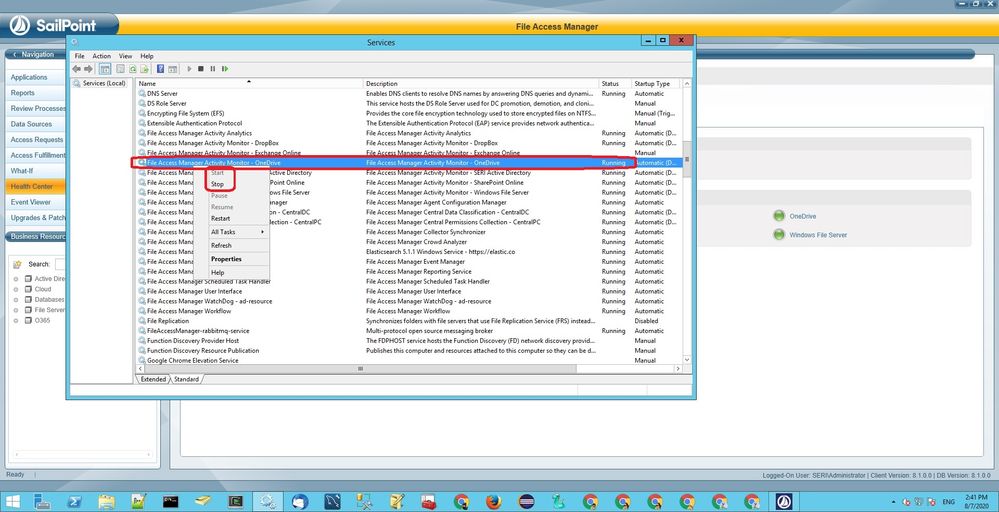The height and width of the screenshot is (512, 999).
Task: Click the Forward arrow in Services toolbar
Action: (x=89, y=69)
